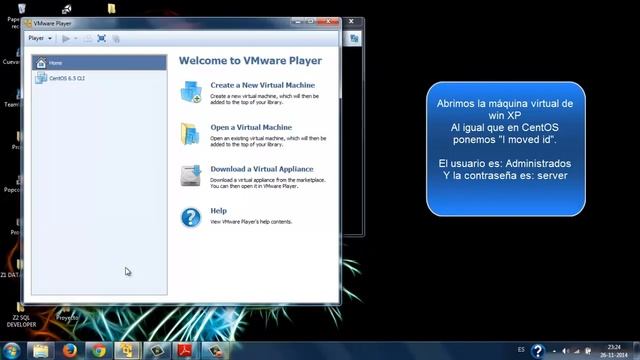Open the Unity desktop shortcut icon

pos(67,9)
